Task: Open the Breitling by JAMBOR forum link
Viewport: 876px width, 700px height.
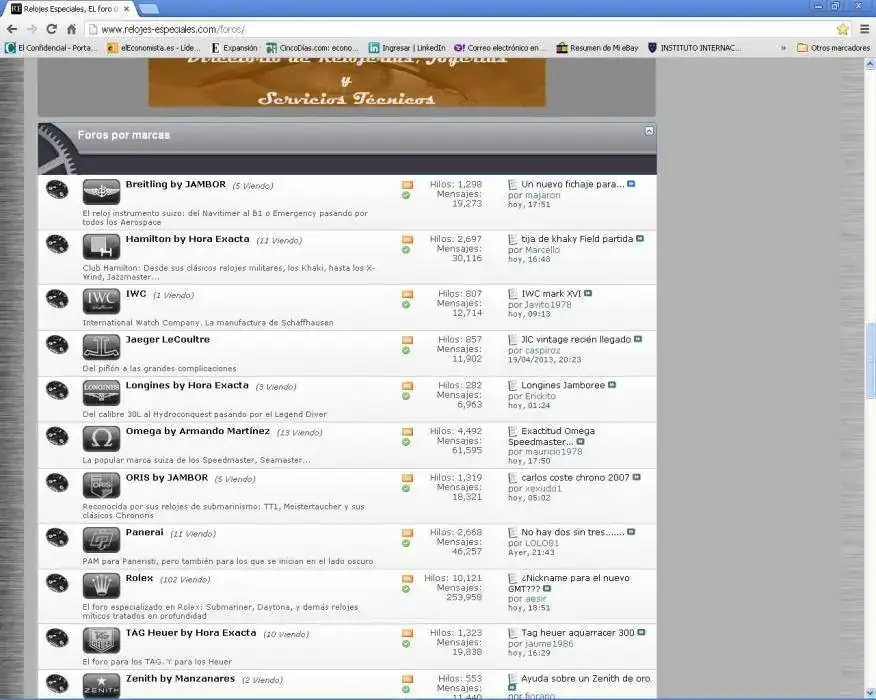Action: pos(175,184)
